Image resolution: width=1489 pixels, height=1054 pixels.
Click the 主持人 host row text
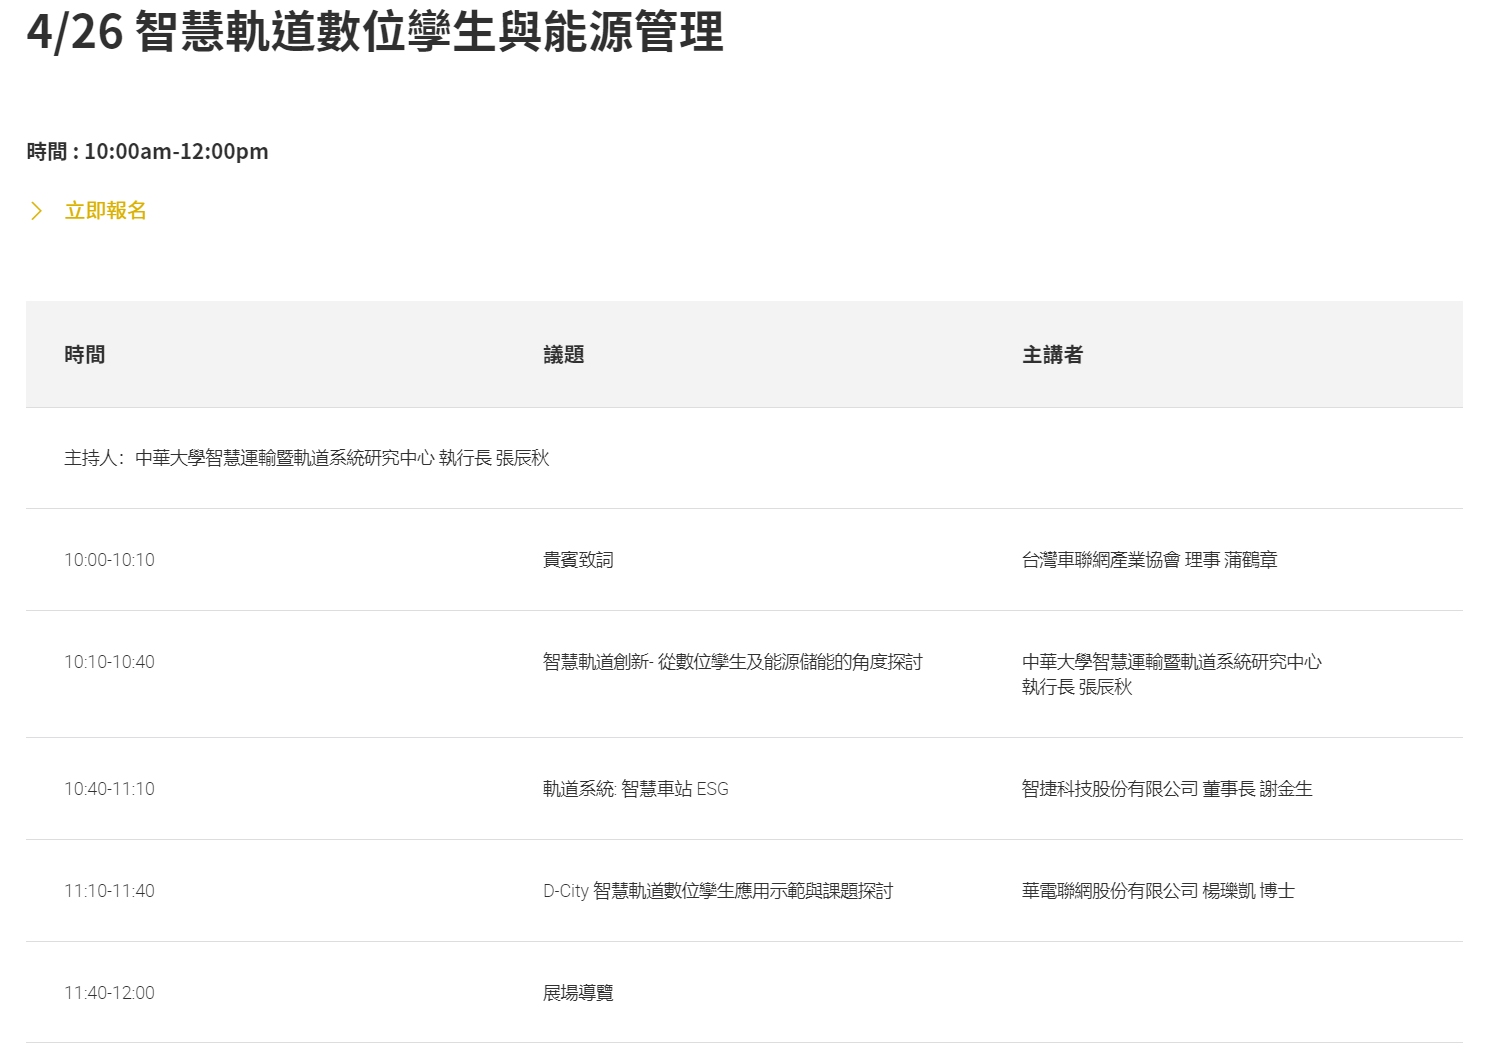pos(307,458)
